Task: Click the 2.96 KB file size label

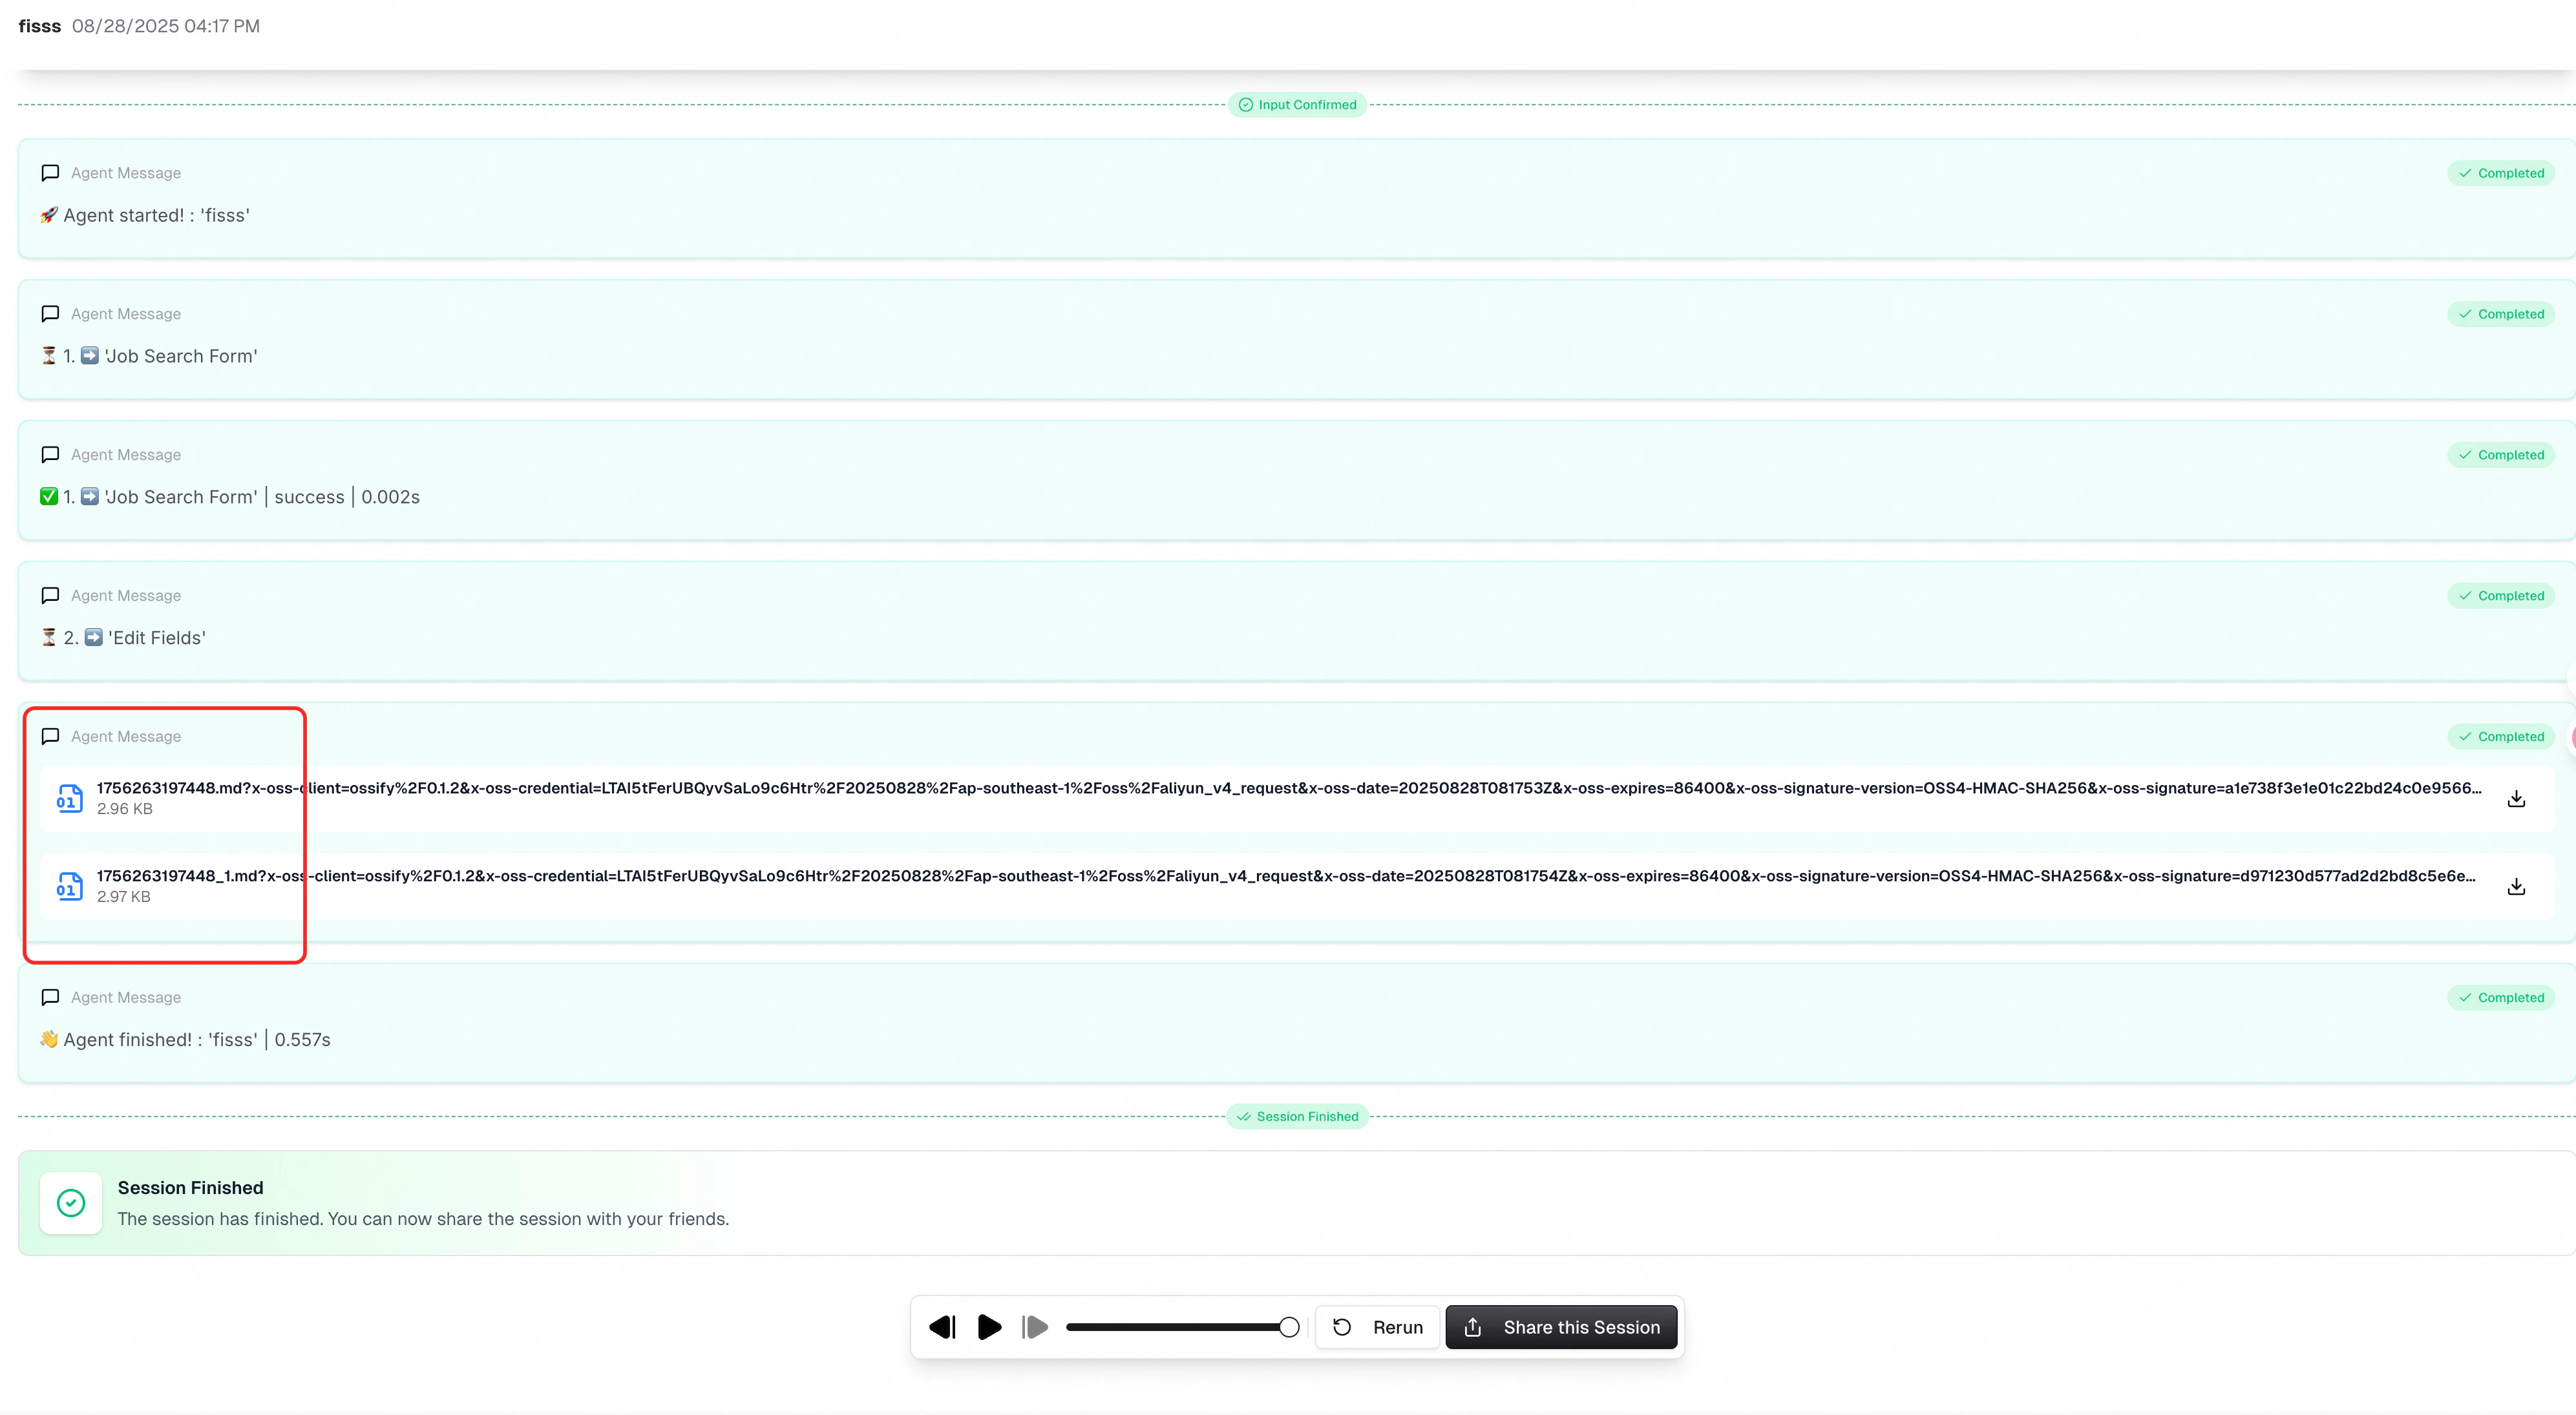Action: click(x=125, y=809)
